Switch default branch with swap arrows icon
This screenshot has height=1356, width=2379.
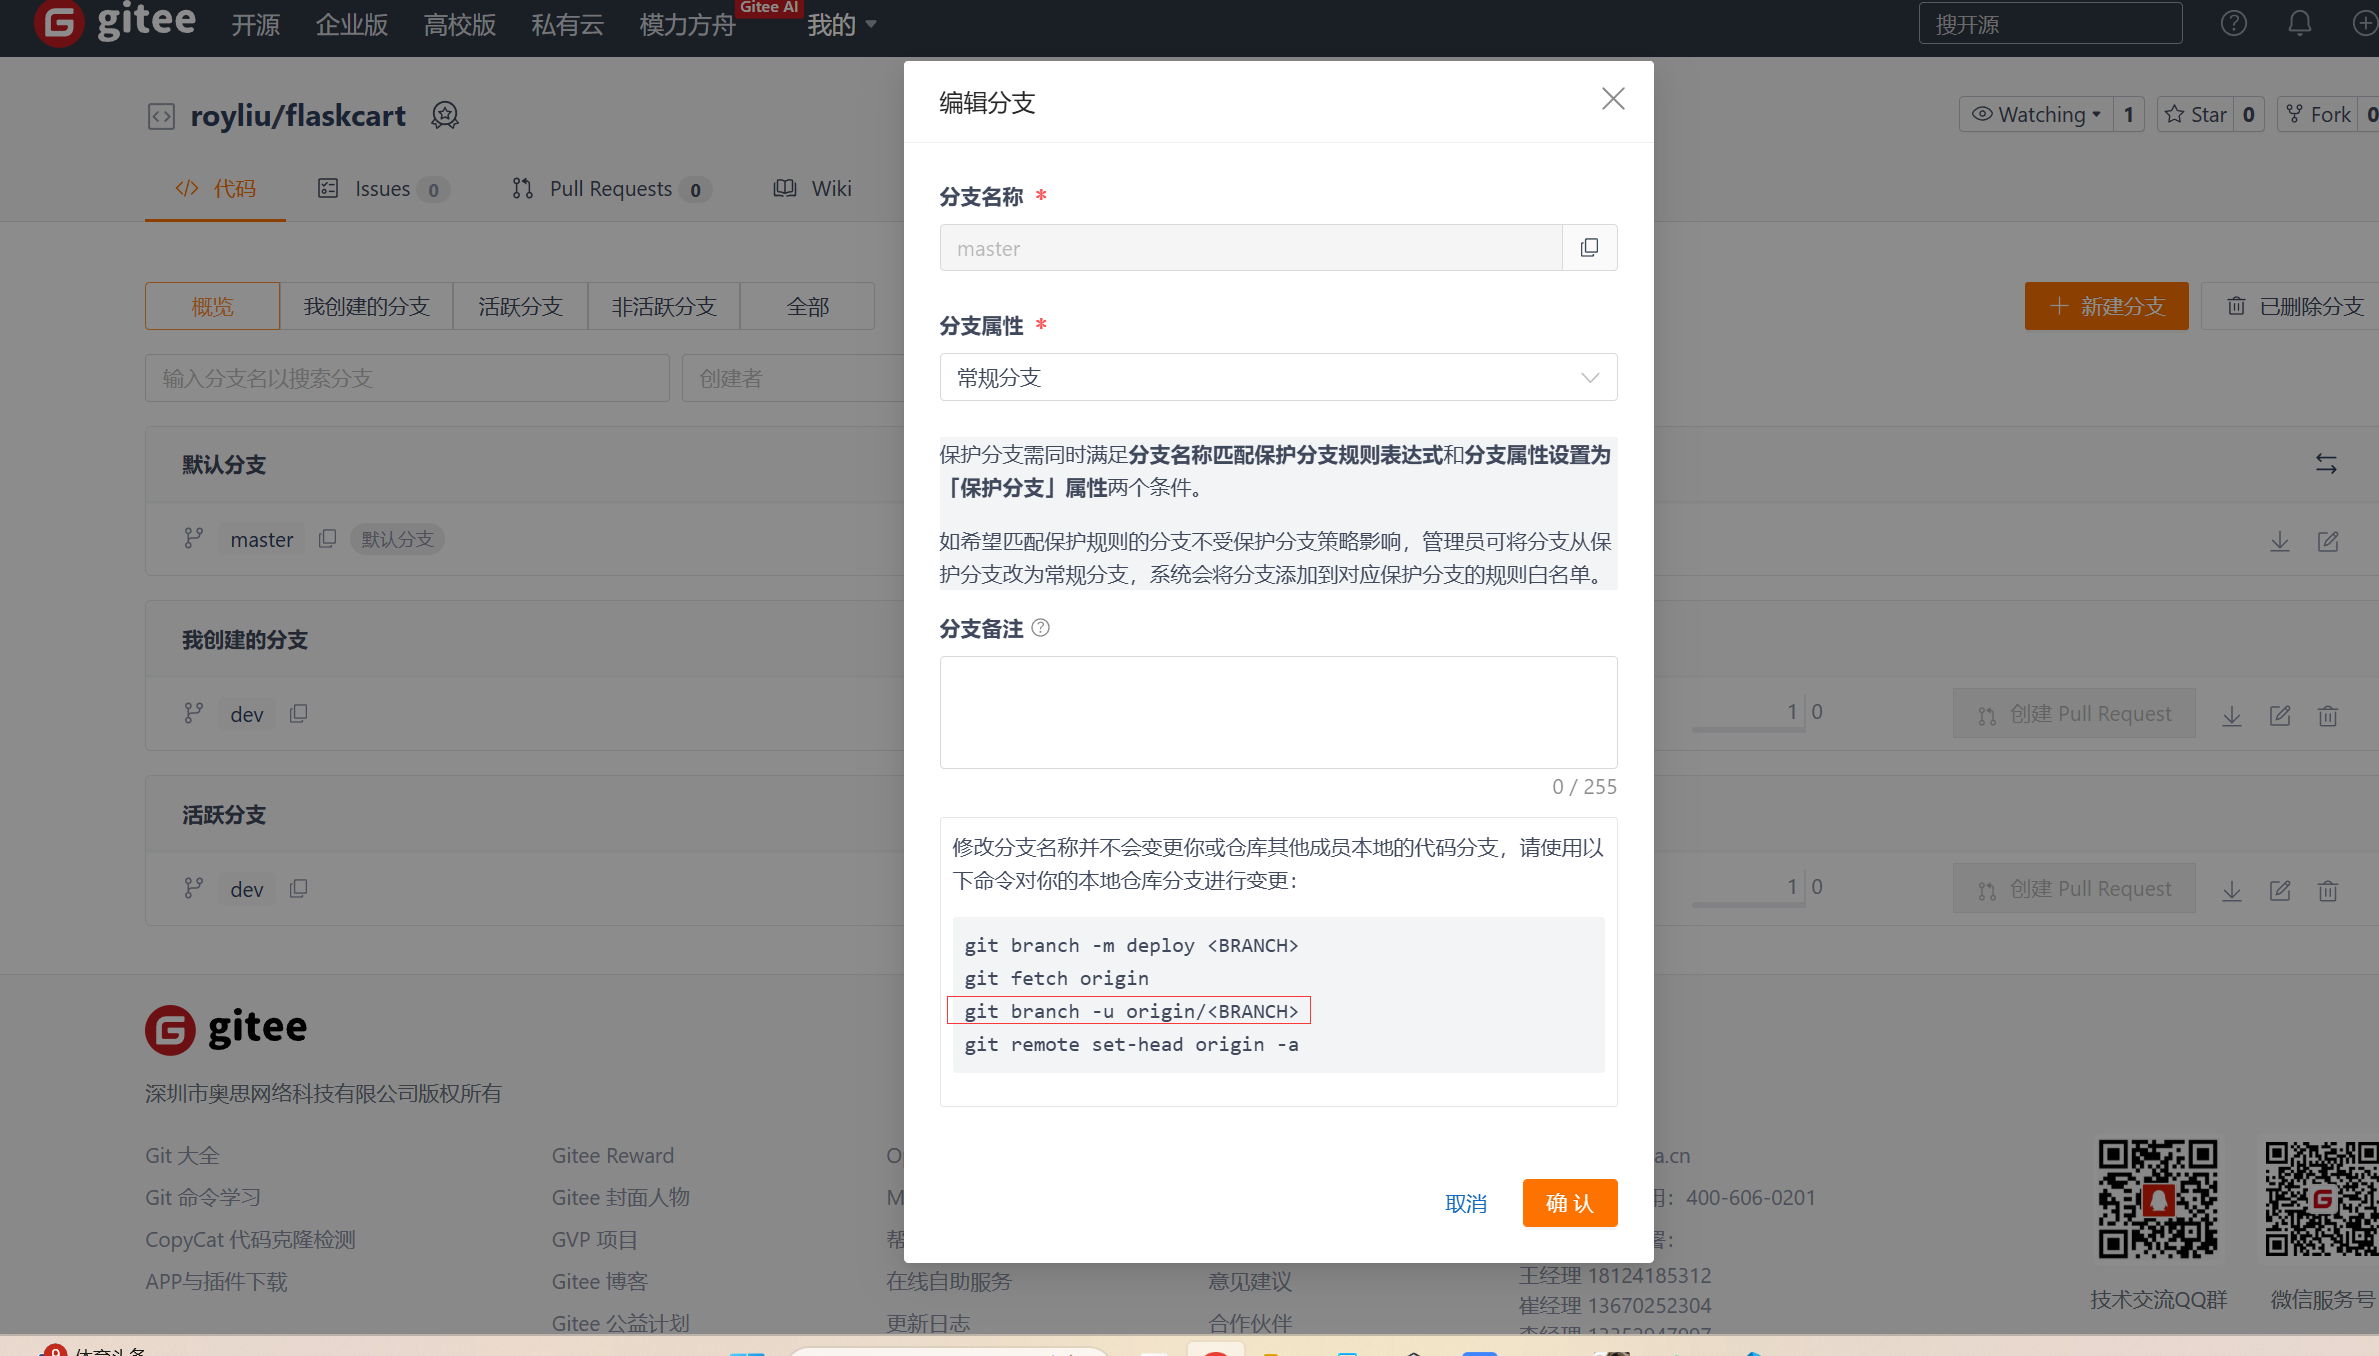tap(2325, 464)
